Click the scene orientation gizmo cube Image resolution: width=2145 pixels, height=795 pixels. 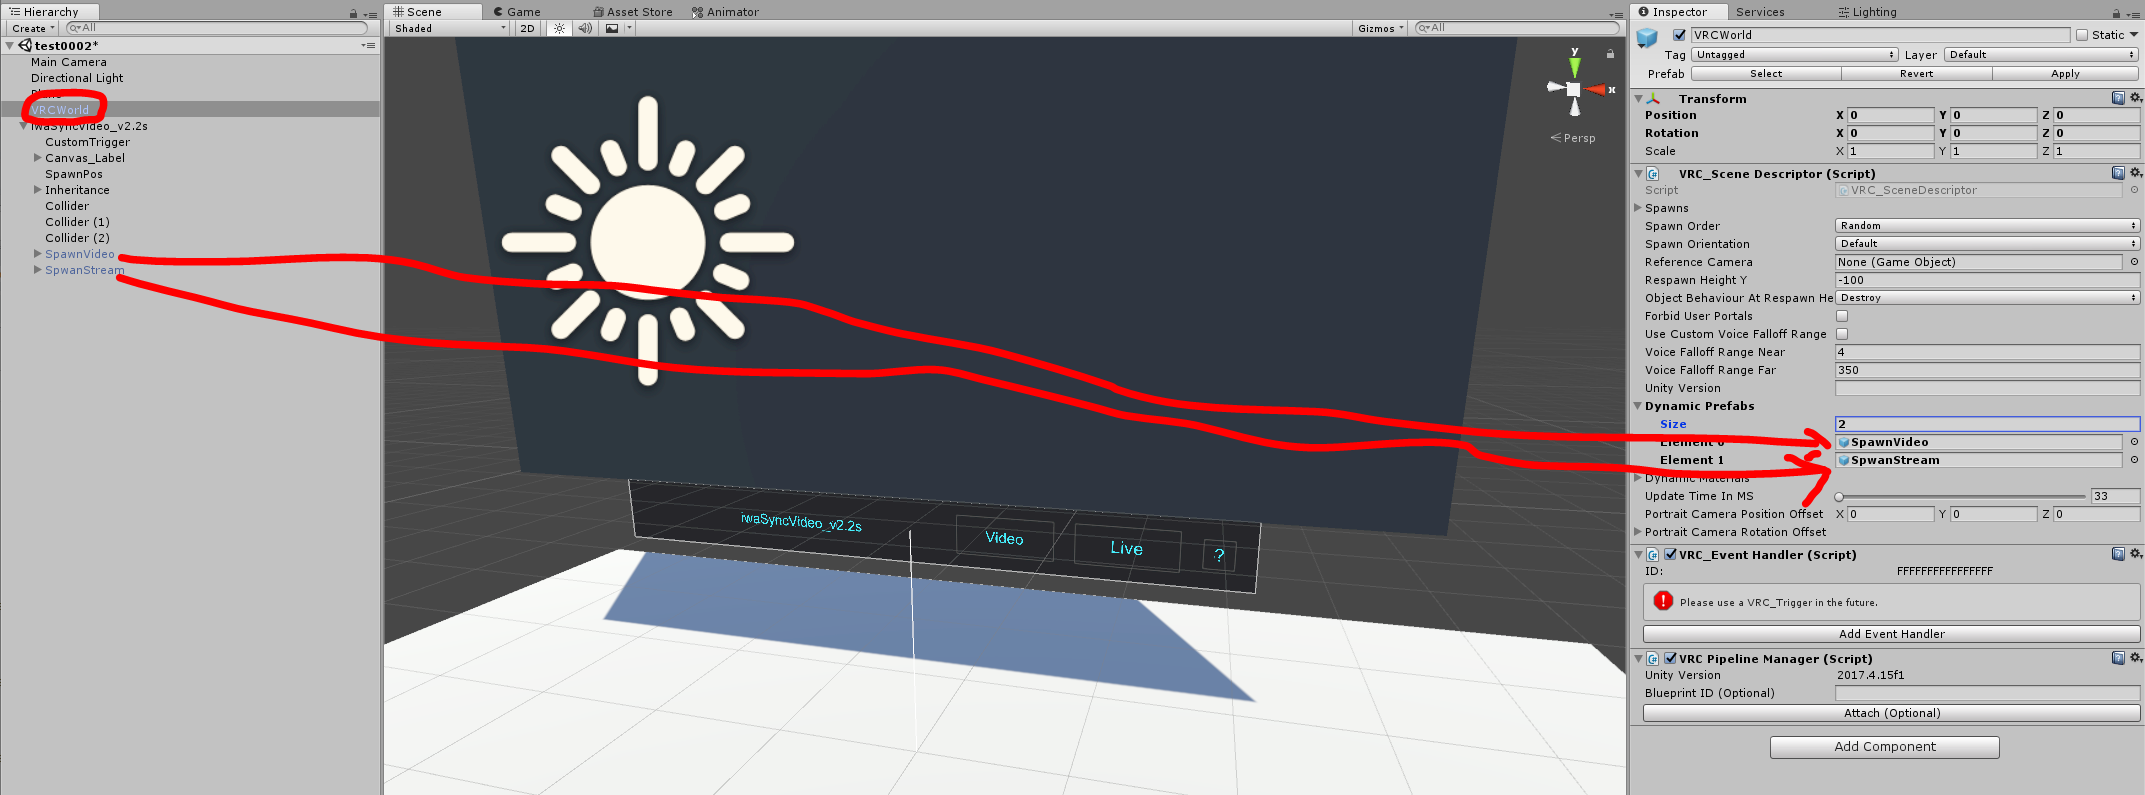pyautogui.click(x=1574, y=90)
